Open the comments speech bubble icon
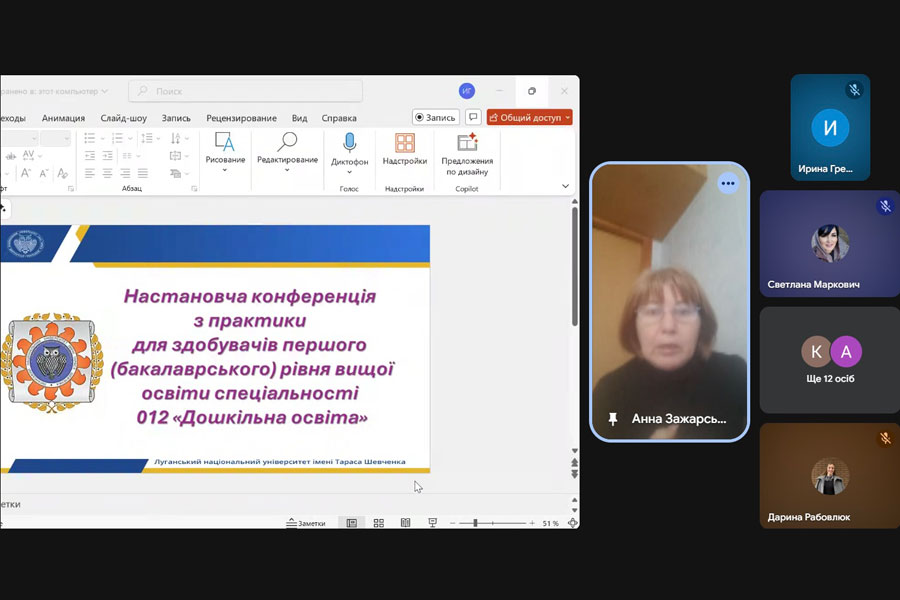This screenshot has height=600, width=900. coord(473,117)
